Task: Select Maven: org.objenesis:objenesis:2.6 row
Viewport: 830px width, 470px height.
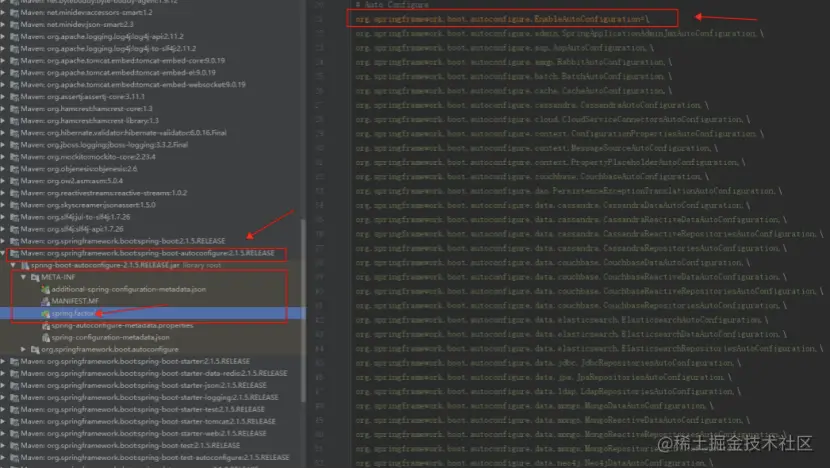Action: [x=79, y=169]
